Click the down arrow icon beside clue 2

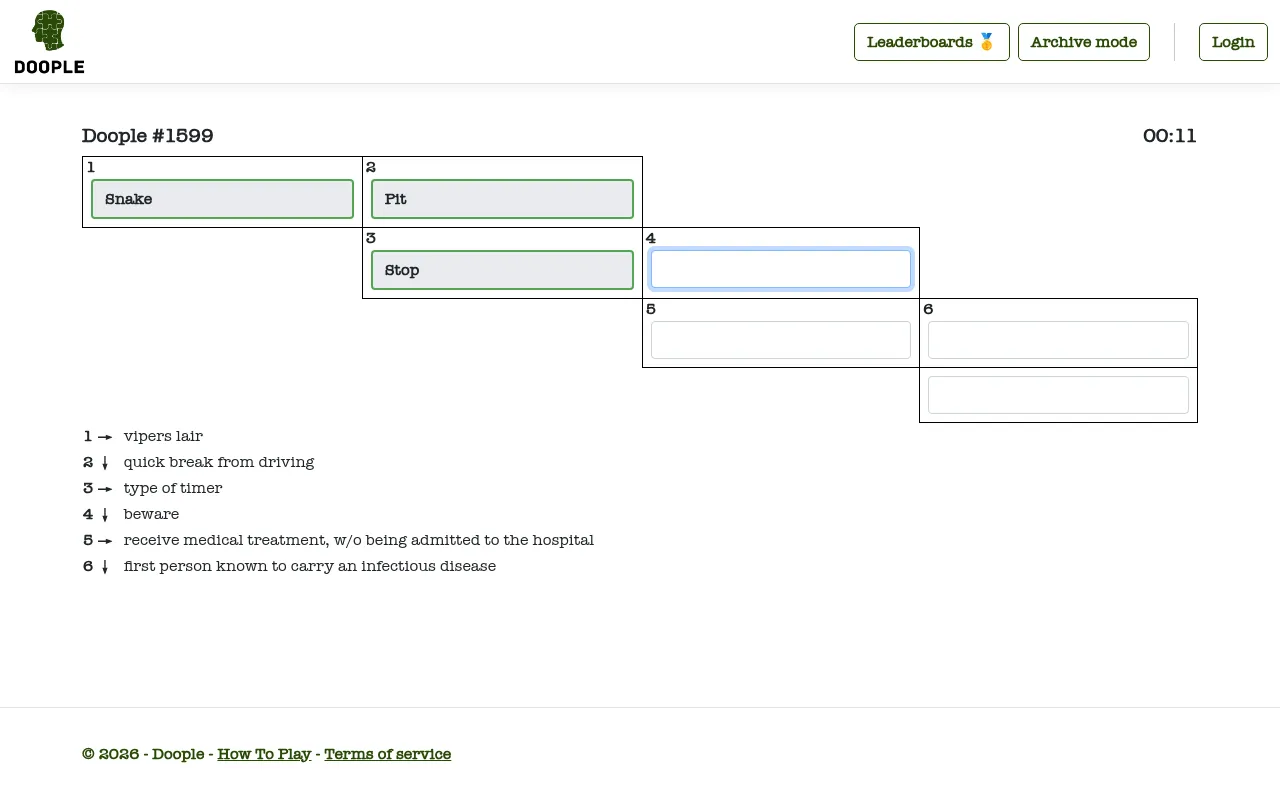click(105, 463)
